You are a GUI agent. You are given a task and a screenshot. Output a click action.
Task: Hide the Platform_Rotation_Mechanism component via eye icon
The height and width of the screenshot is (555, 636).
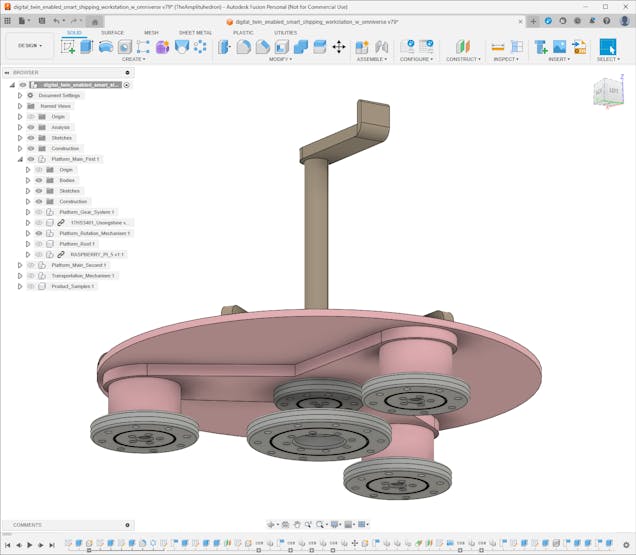(x=39, y=233)
